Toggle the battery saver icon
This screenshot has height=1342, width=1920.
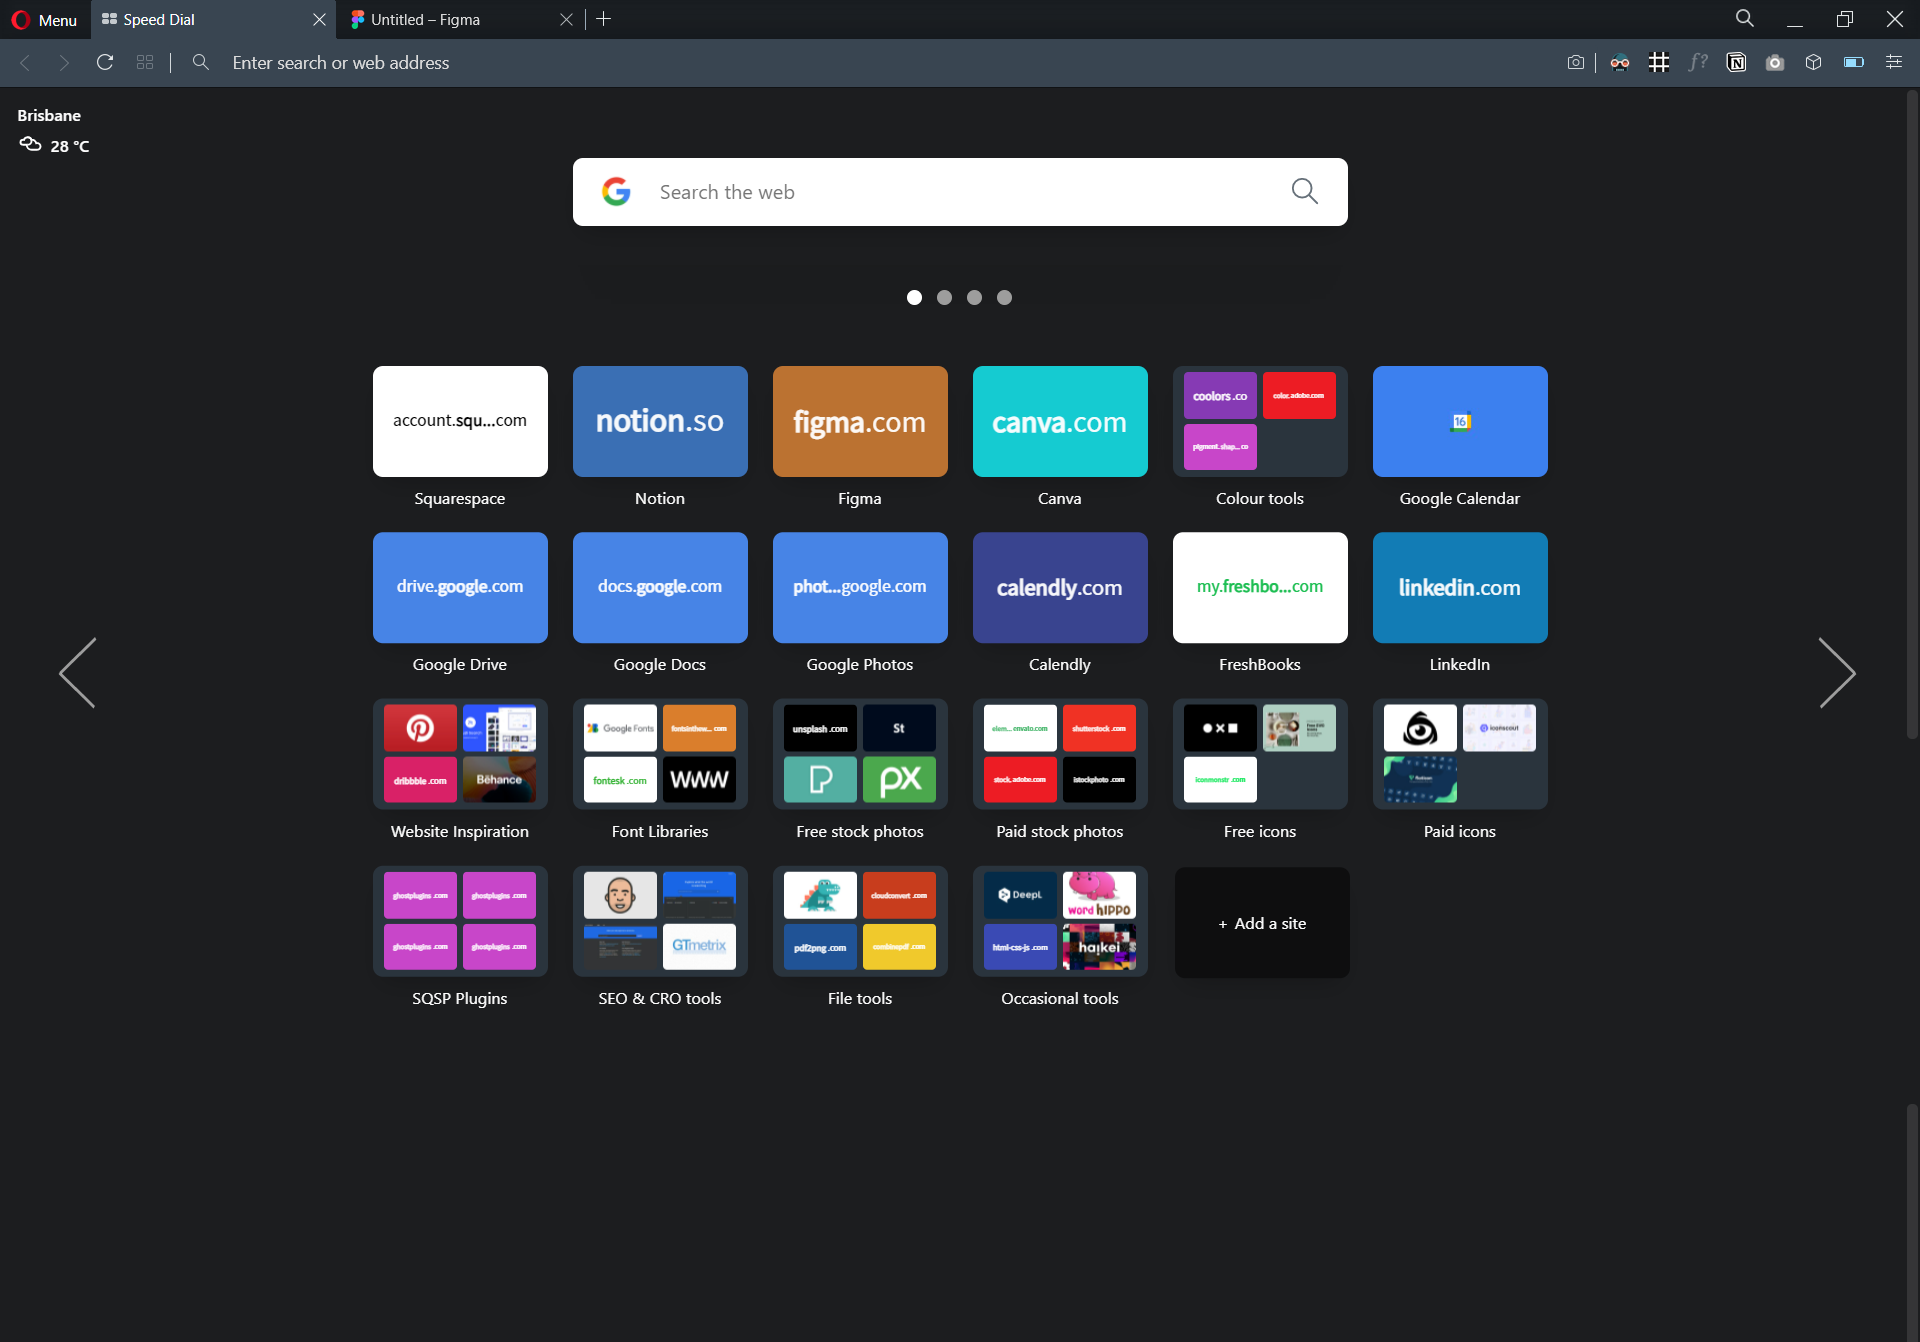pos(1853,62)
